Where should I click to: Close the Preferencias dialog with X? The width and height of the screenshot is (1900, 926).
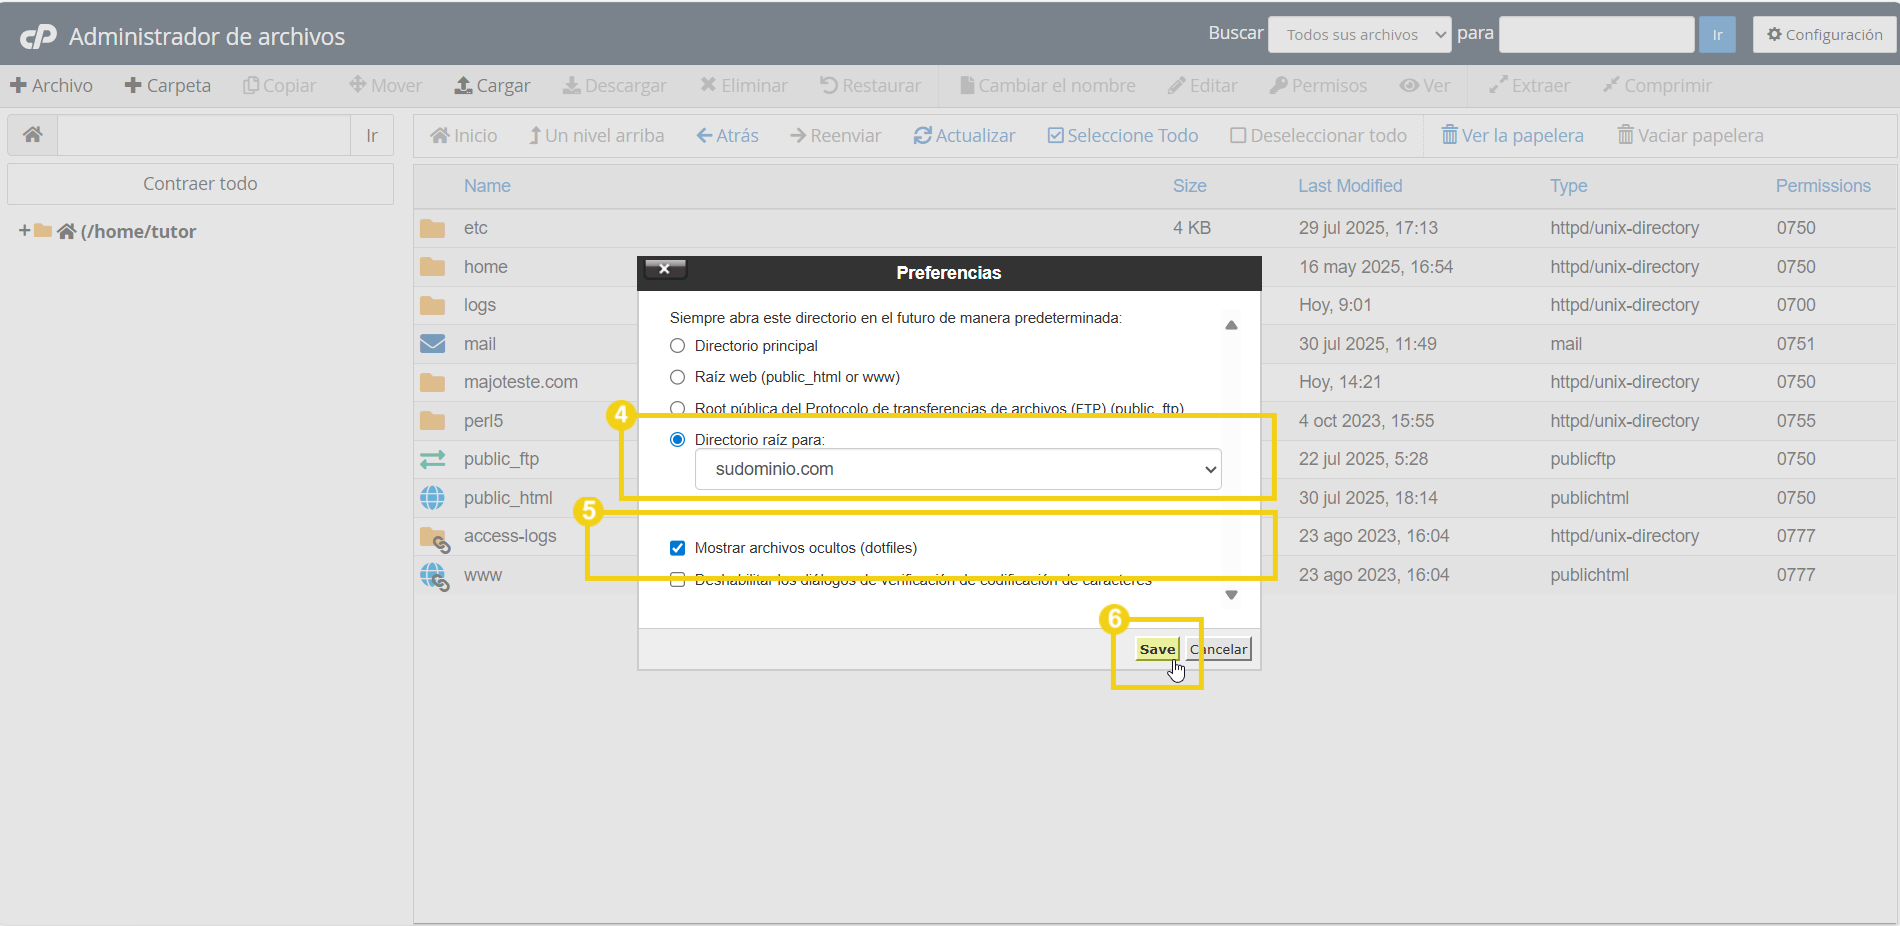tap(665, 269)
